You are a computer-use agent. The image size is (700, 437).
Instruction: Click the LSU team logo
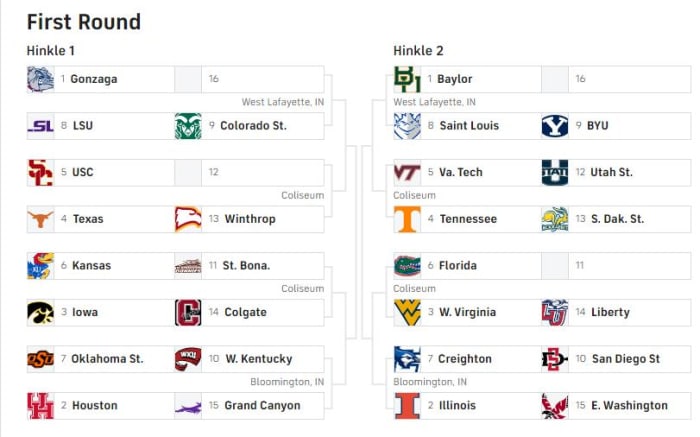40,126
